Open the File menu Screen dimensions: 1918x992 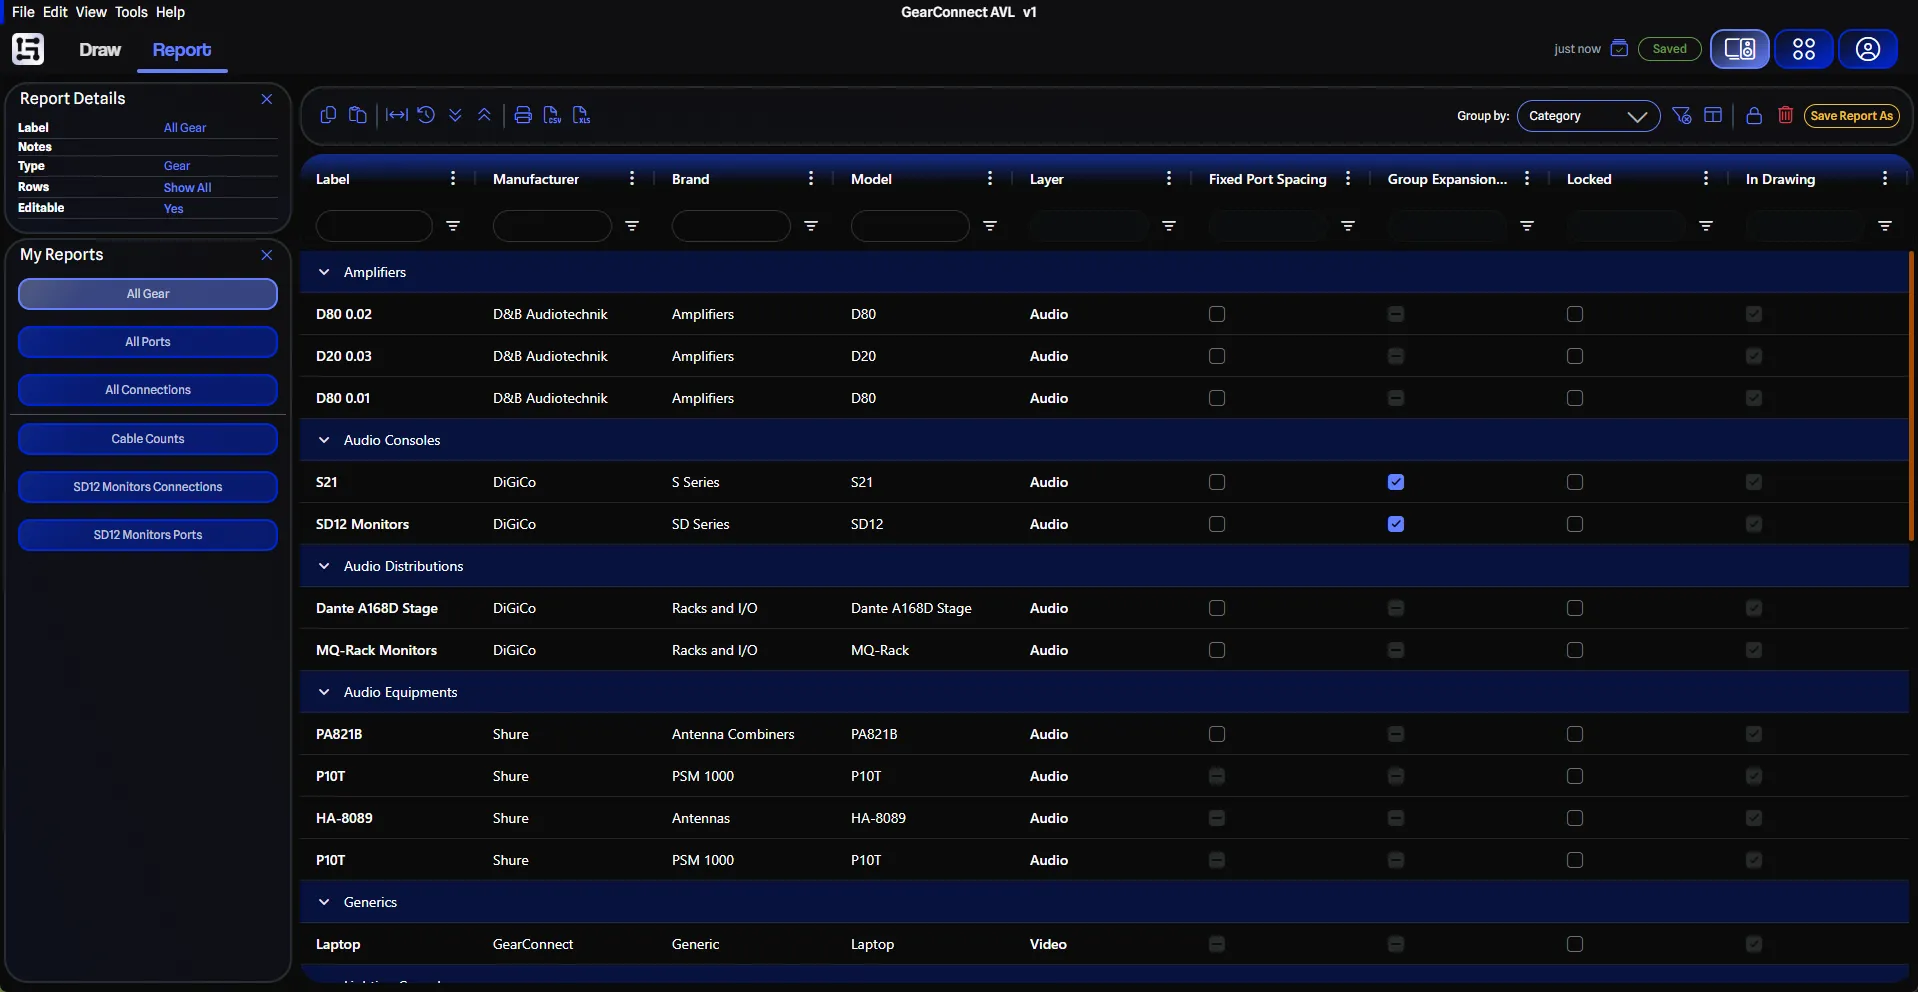pyautogui.click(x=23, y=12)
